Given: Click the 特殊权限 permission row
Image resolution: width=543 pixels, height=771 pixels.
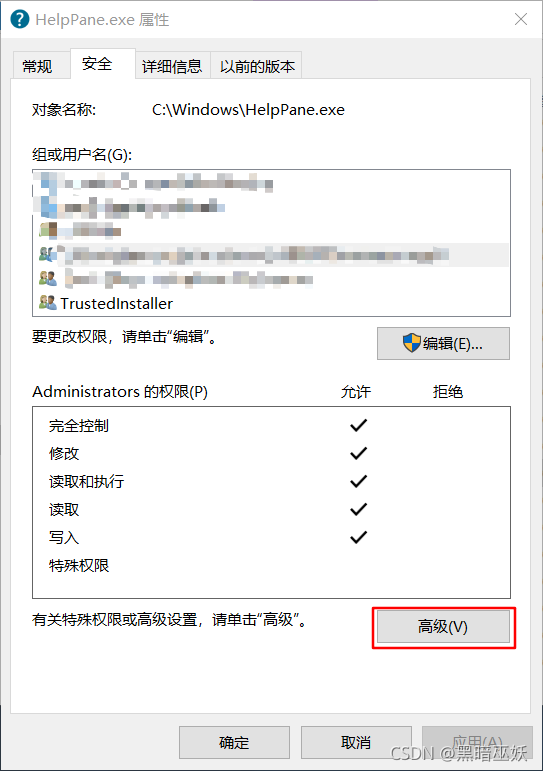Looking at the screenshot, I should (x=271, y=565).
